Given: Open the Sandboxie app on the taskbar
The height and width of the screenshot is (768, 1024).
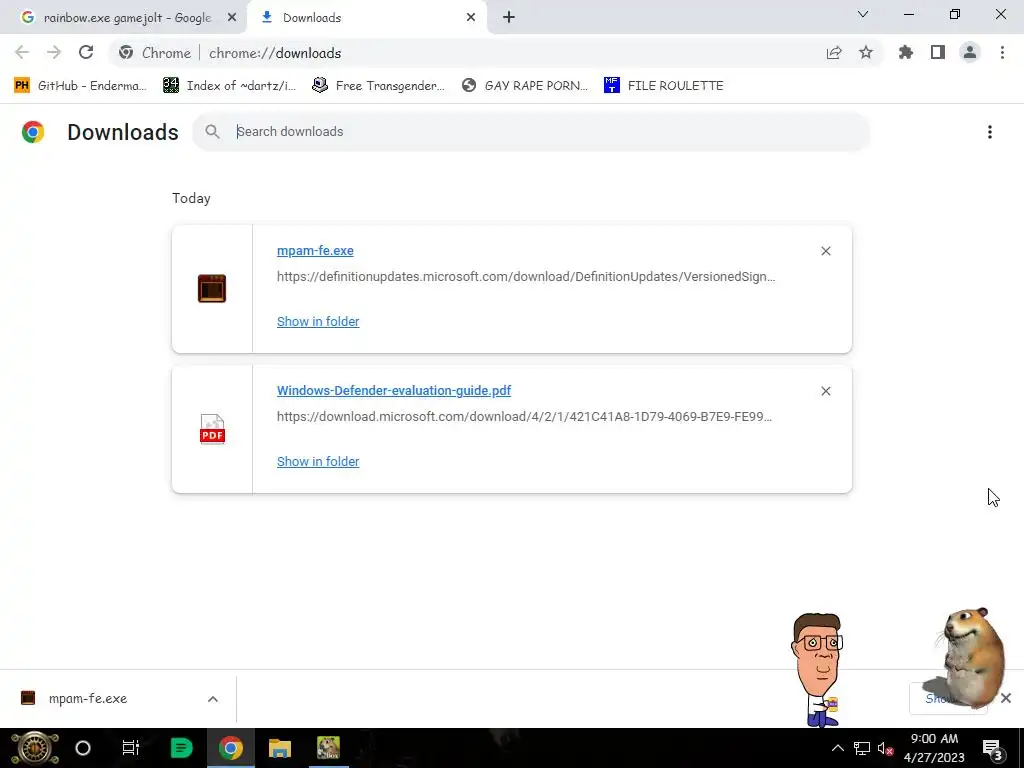Looking at the screenshot, I should 328,748.
